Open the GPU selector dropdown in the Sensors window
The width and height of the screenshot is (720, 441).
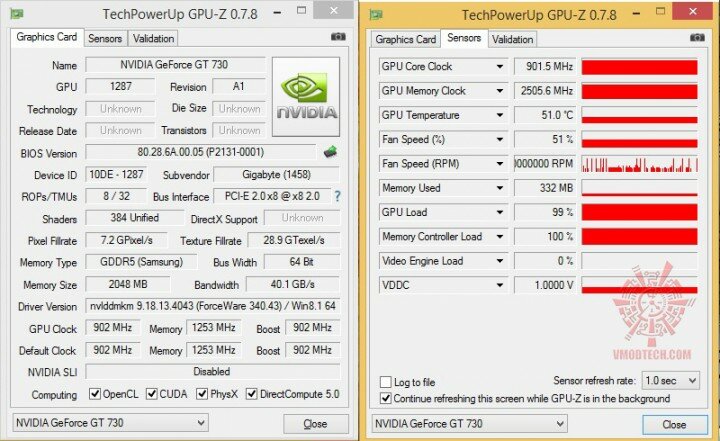point(469,424)
